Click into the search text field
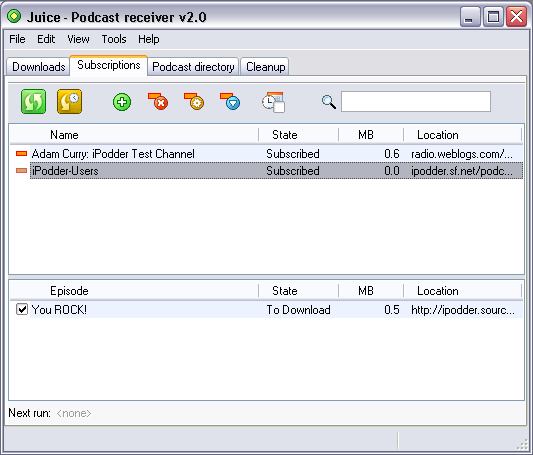This screenshot has height=455, width=533. coord(416,101)
